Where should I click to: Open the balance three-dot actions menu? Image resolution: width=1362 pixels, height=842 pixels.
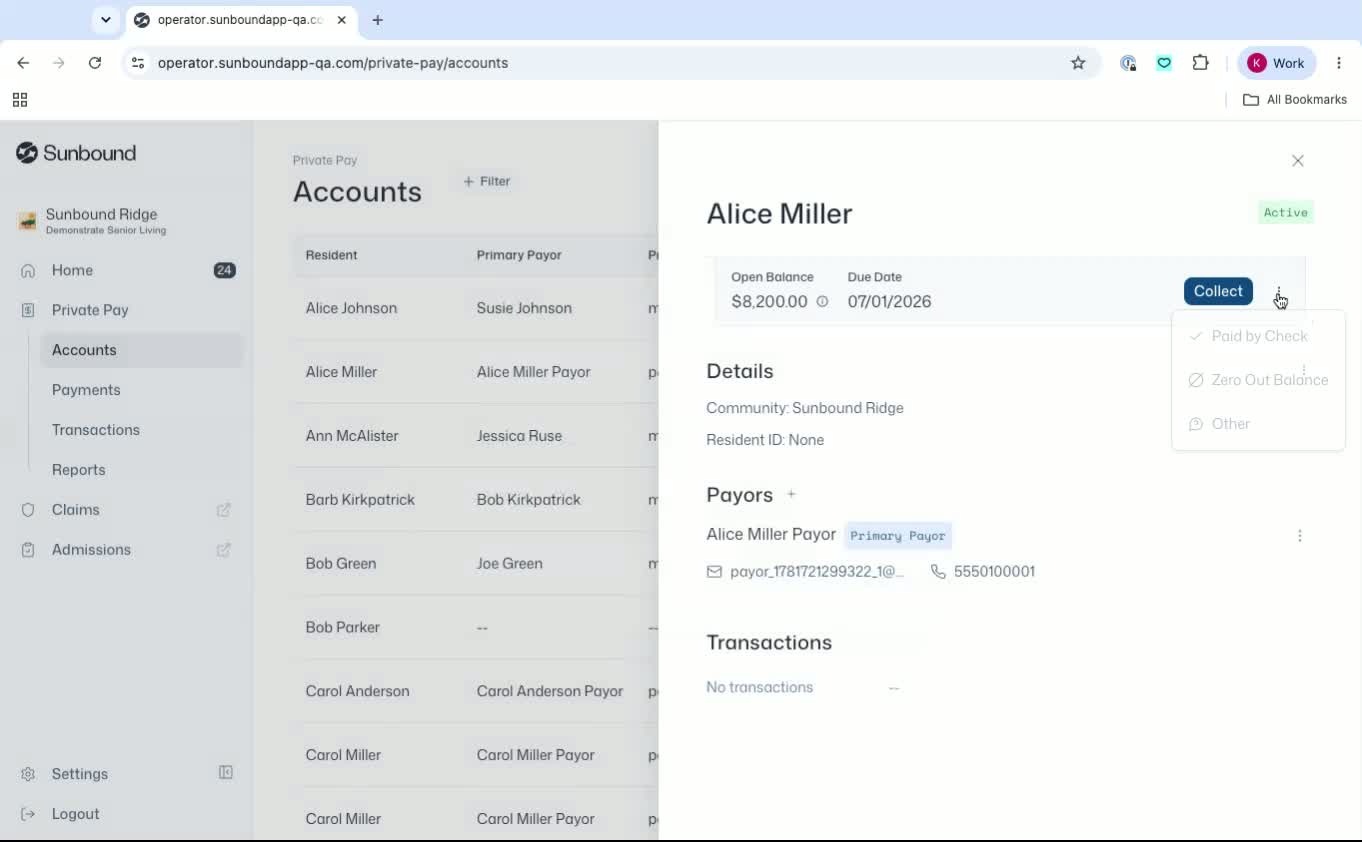1278,292
